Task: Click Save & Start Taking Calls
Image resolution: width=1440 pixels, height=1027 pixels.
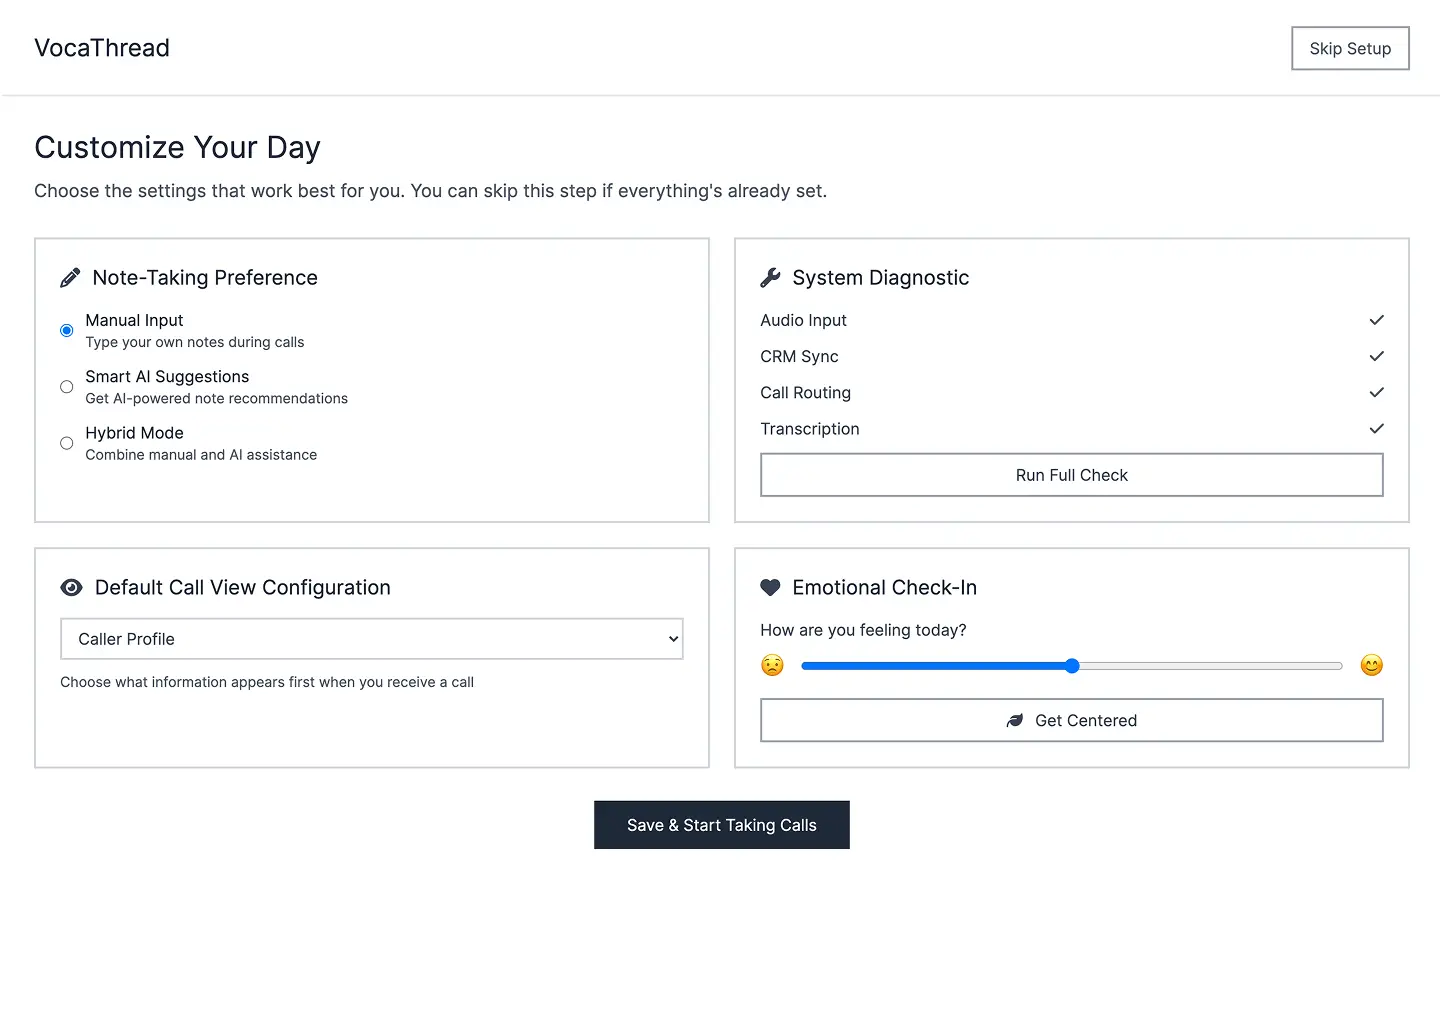Action: 721,825
